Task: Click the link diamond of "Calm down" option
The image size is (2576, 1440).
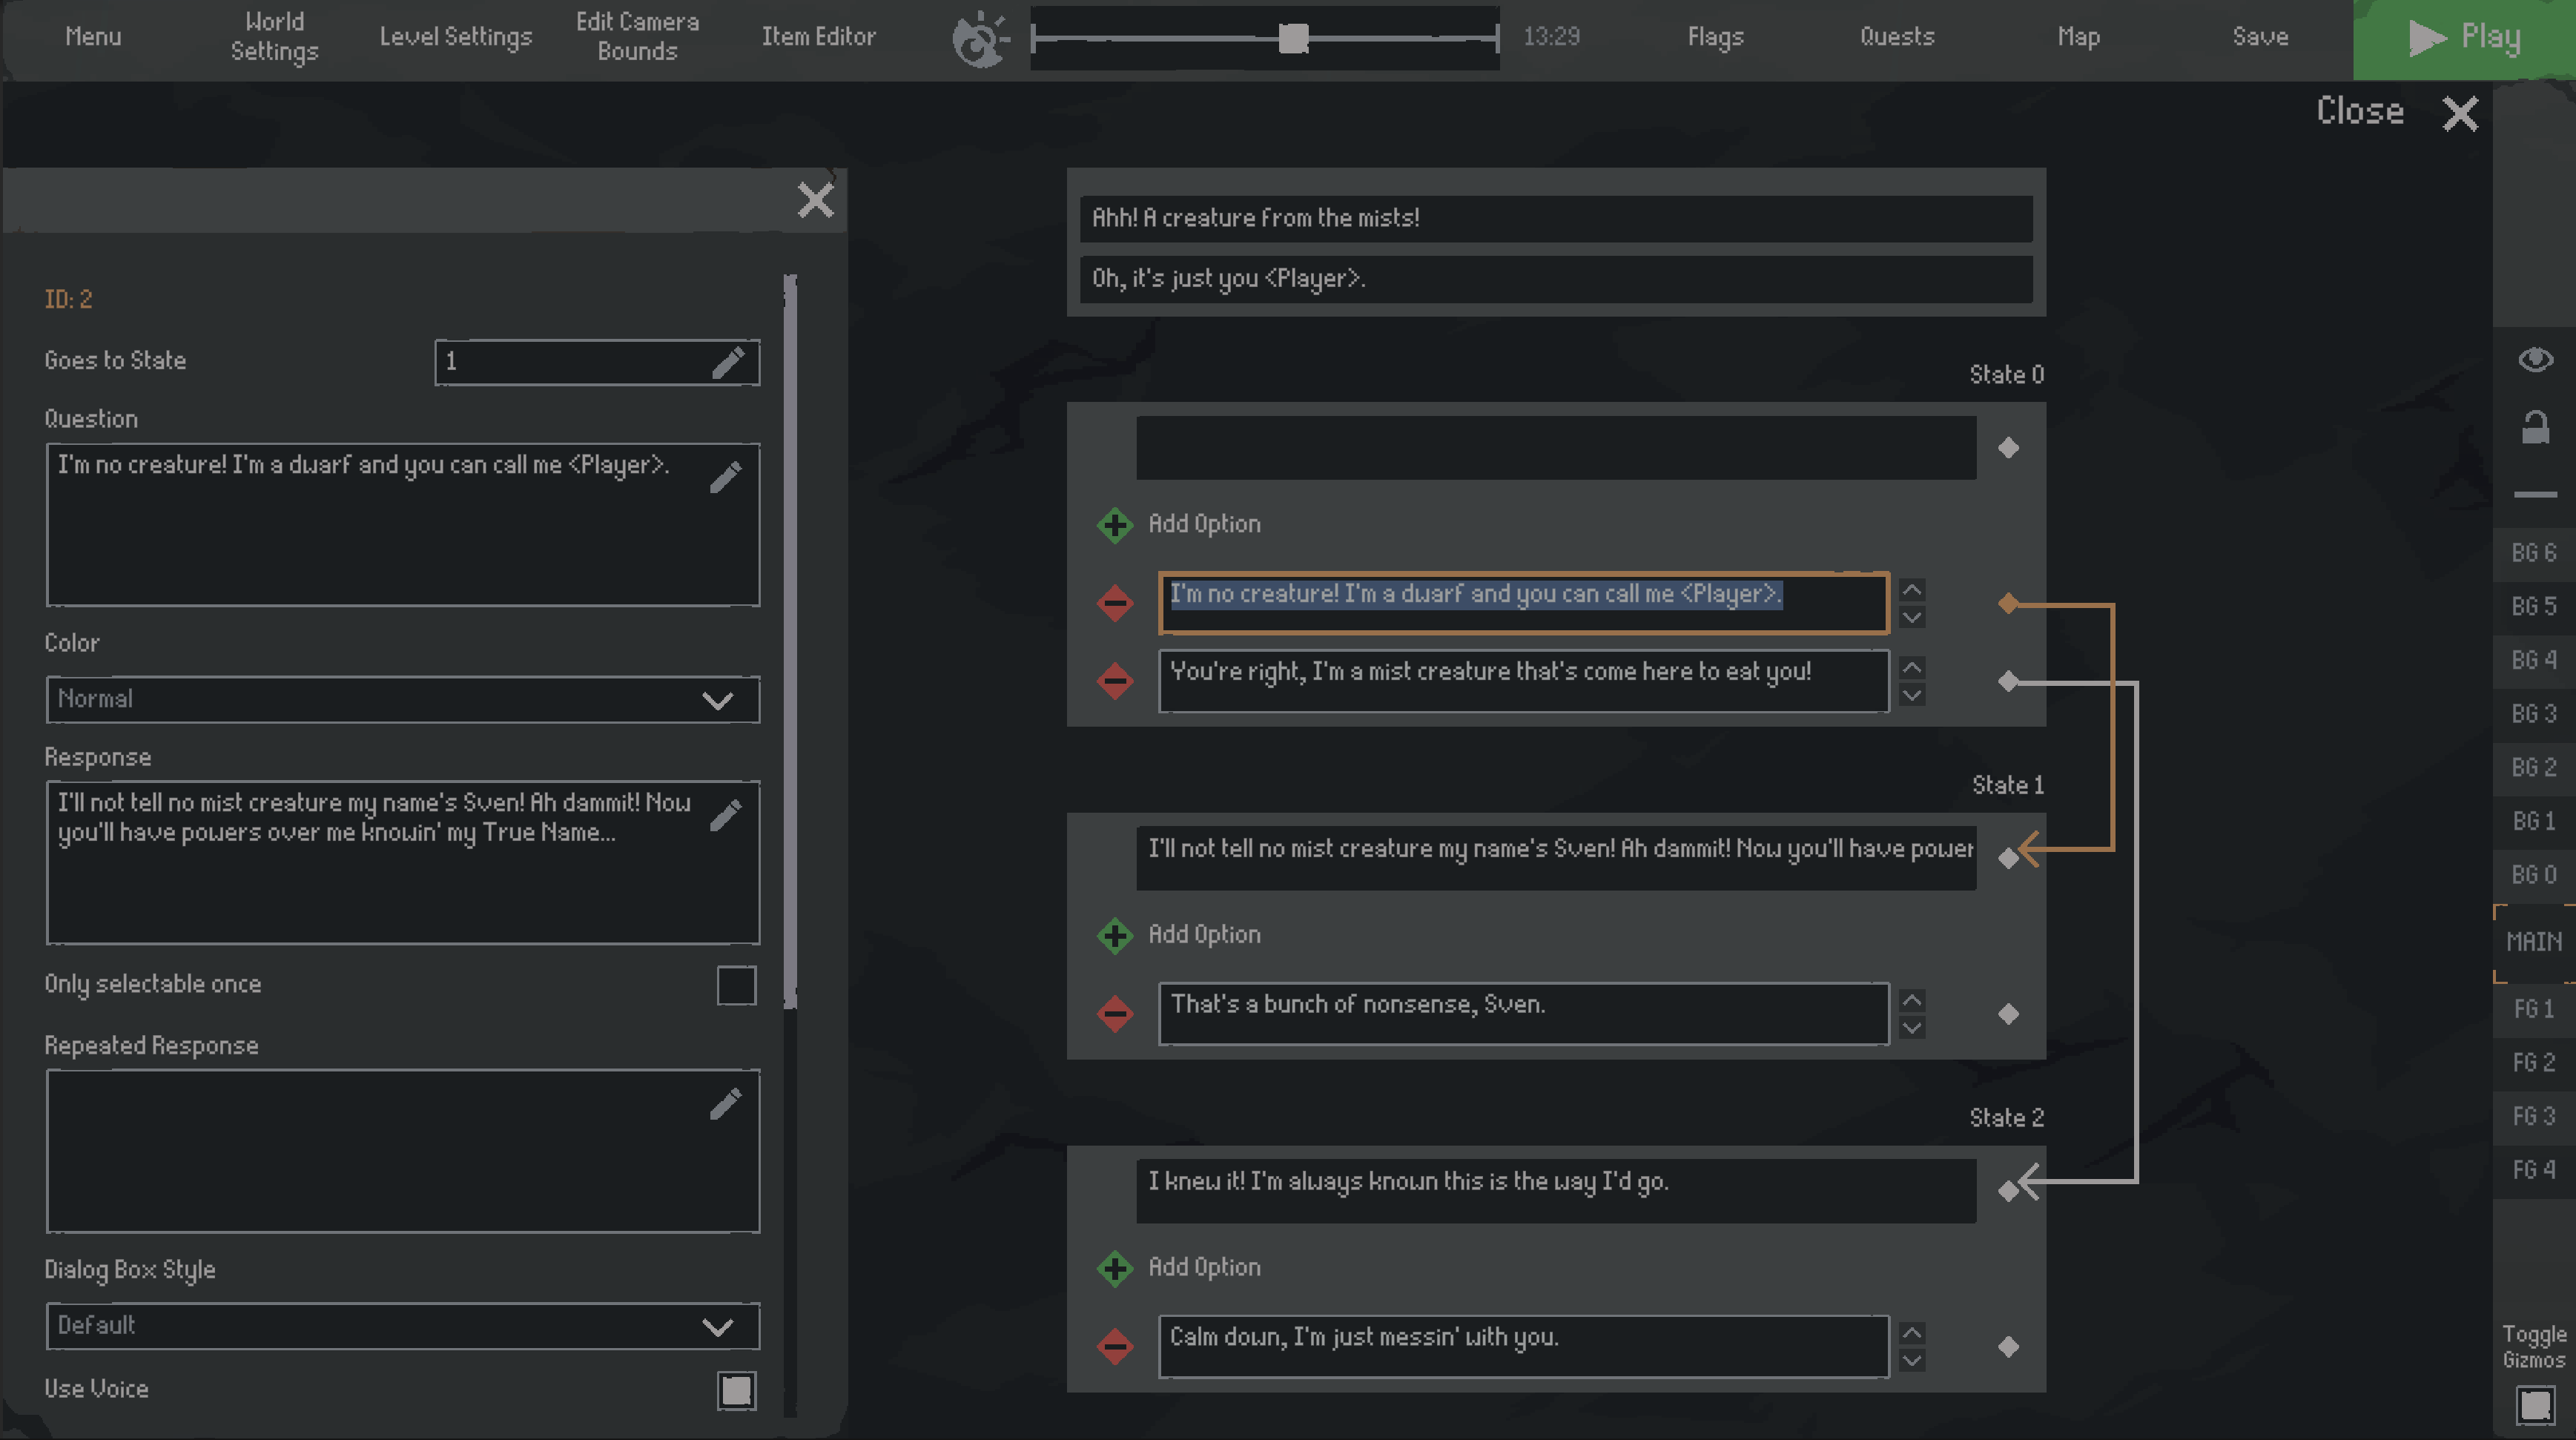Action: click(x=2008, y=1347)
